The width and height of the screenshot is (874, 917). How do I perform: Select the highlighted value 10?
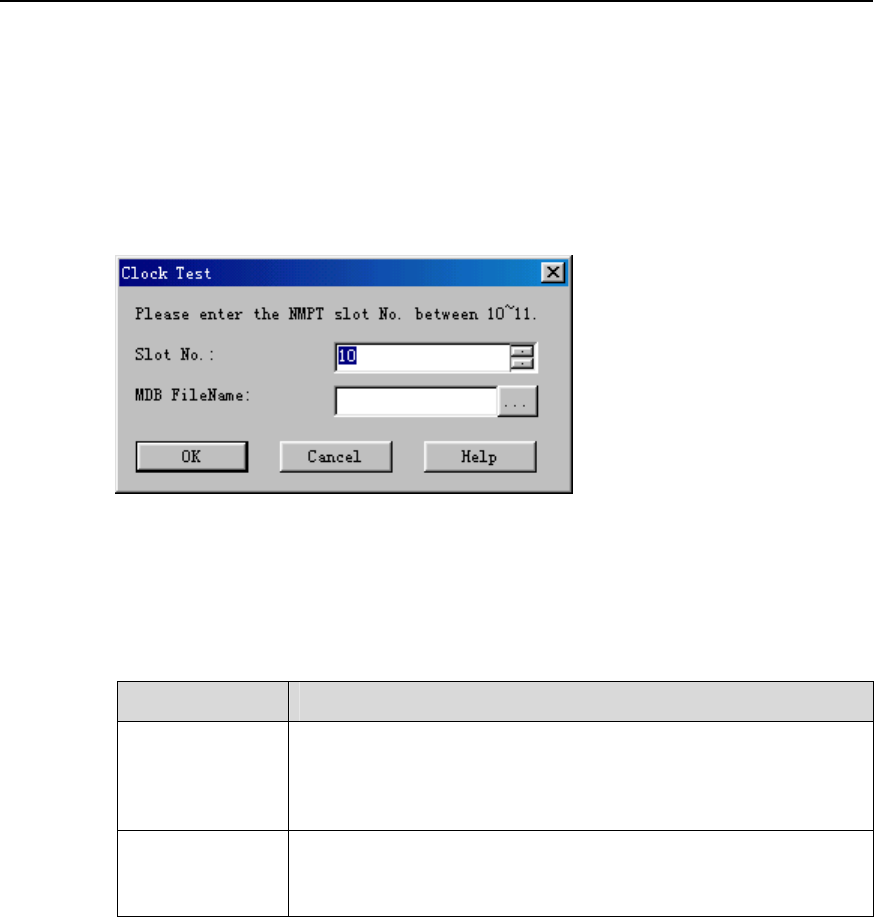click(x=347, y=356)
